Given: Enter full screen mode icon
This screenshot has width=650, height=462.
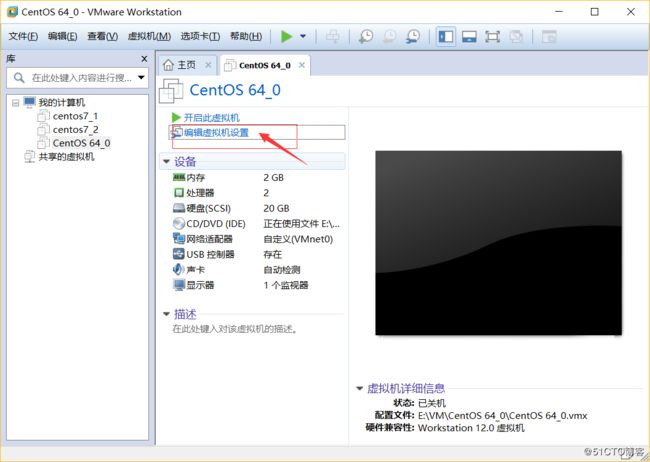Looking at the screenshot, I should click(x=492, y=36).
